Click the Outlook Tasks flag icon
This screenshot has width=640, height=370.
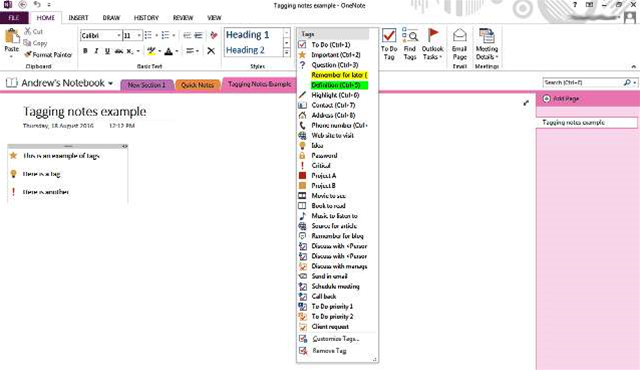point(433,35)
